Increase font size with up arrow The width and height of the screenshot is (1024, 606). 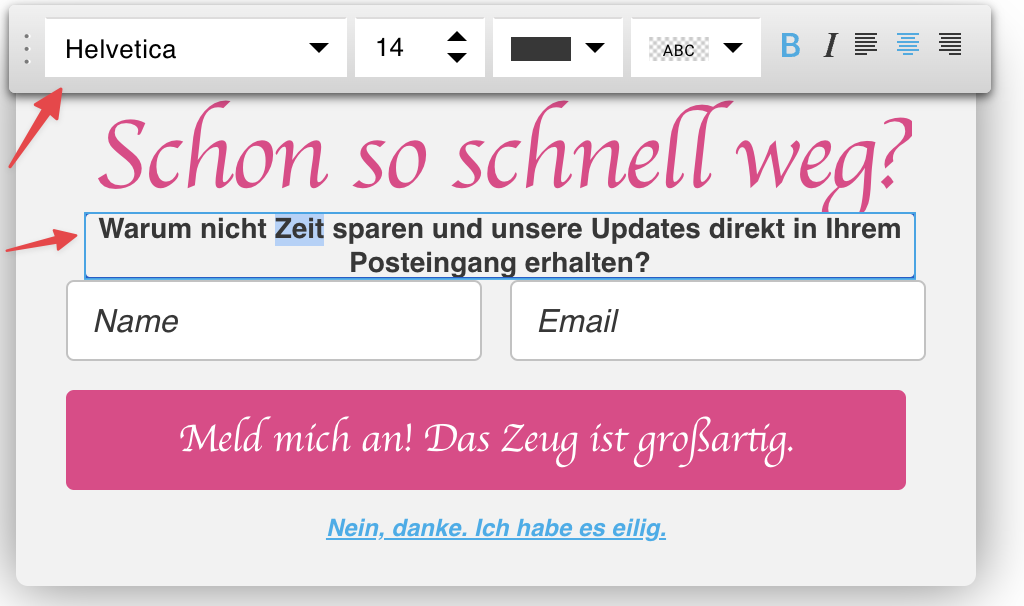pyautogui.click(x=457, y=37)
